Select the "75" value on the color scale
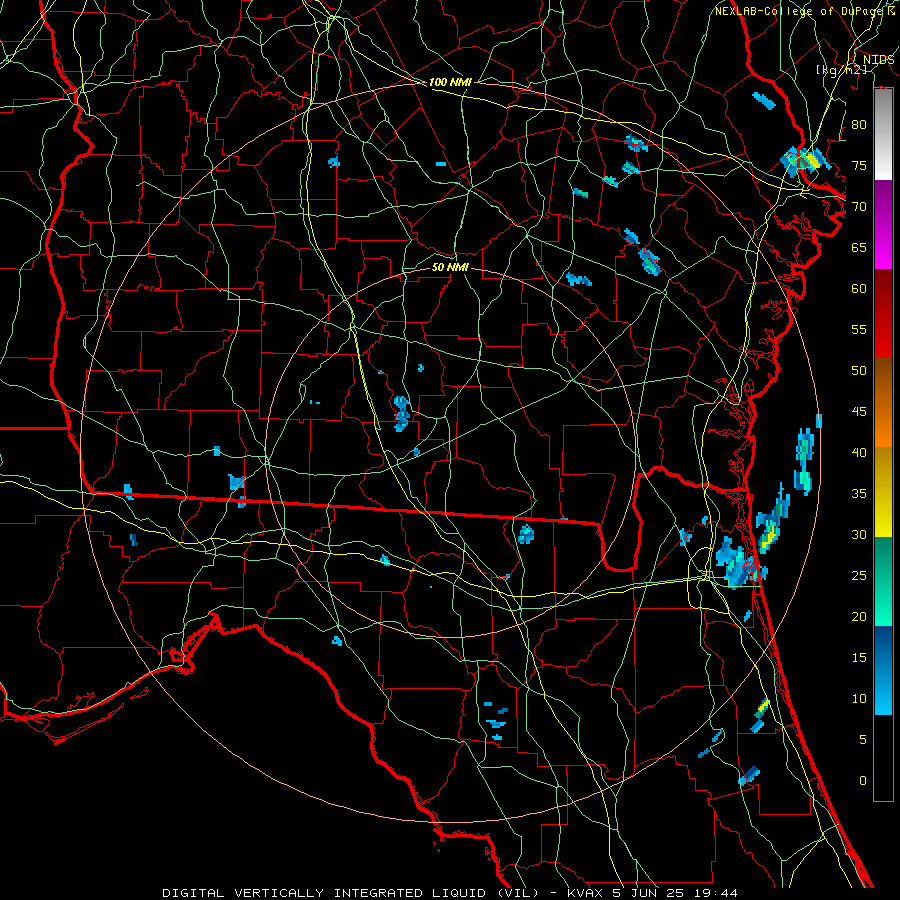This screenshot has width=900, height=900. 859,166
